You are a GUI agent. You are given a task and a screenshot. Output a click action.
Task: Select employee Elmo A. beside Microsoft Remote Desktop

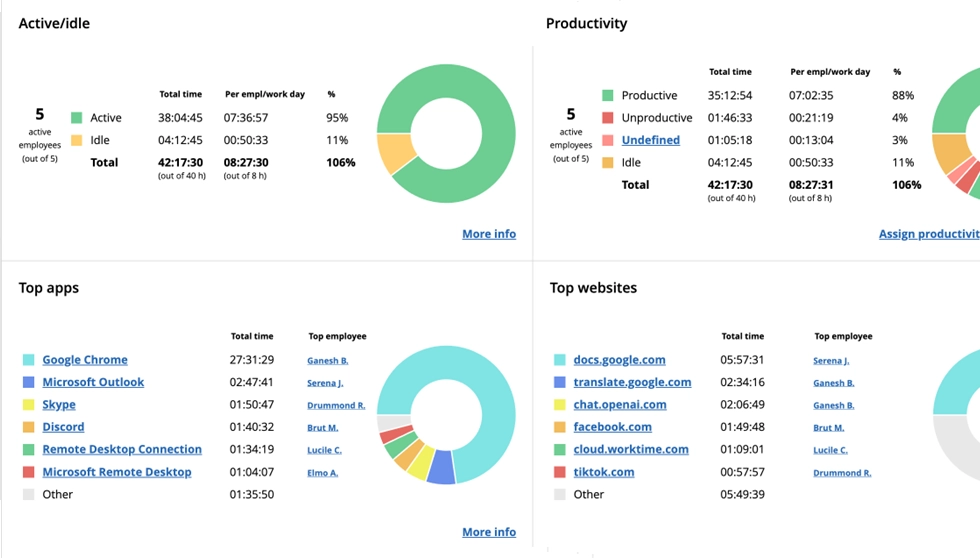[x=322, y=473]
